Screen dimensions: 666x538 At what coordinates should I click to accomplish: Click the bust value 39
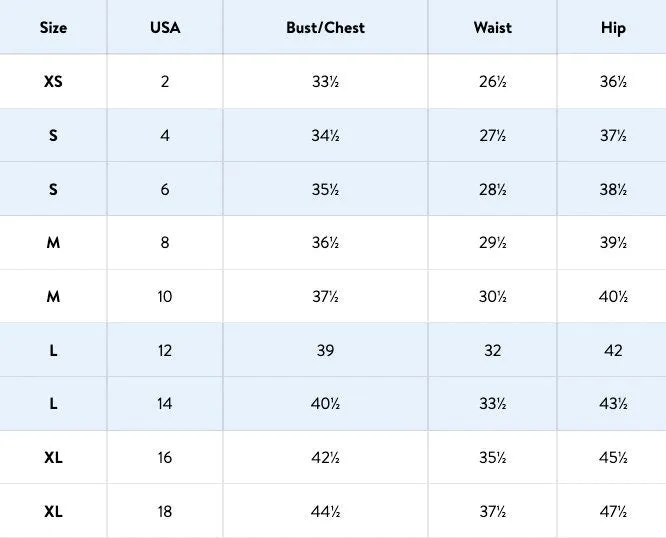325,350
